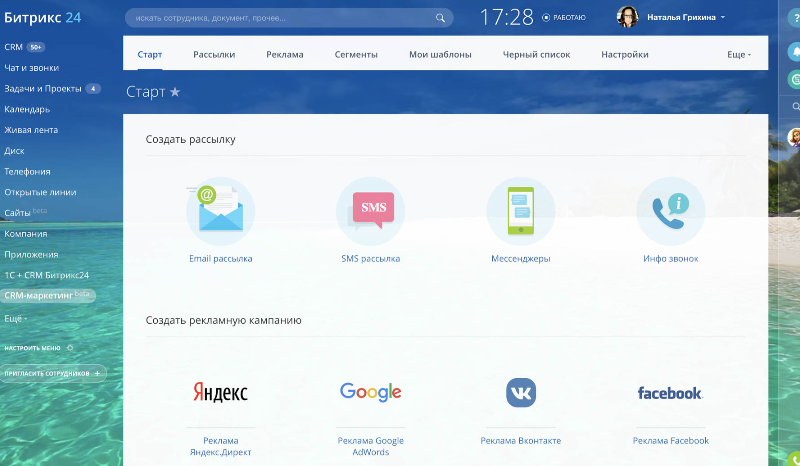The width and height of the screenshot is (800, 466).
Task: Open the gear beside Настроить меню
Action: coord(70,348)
